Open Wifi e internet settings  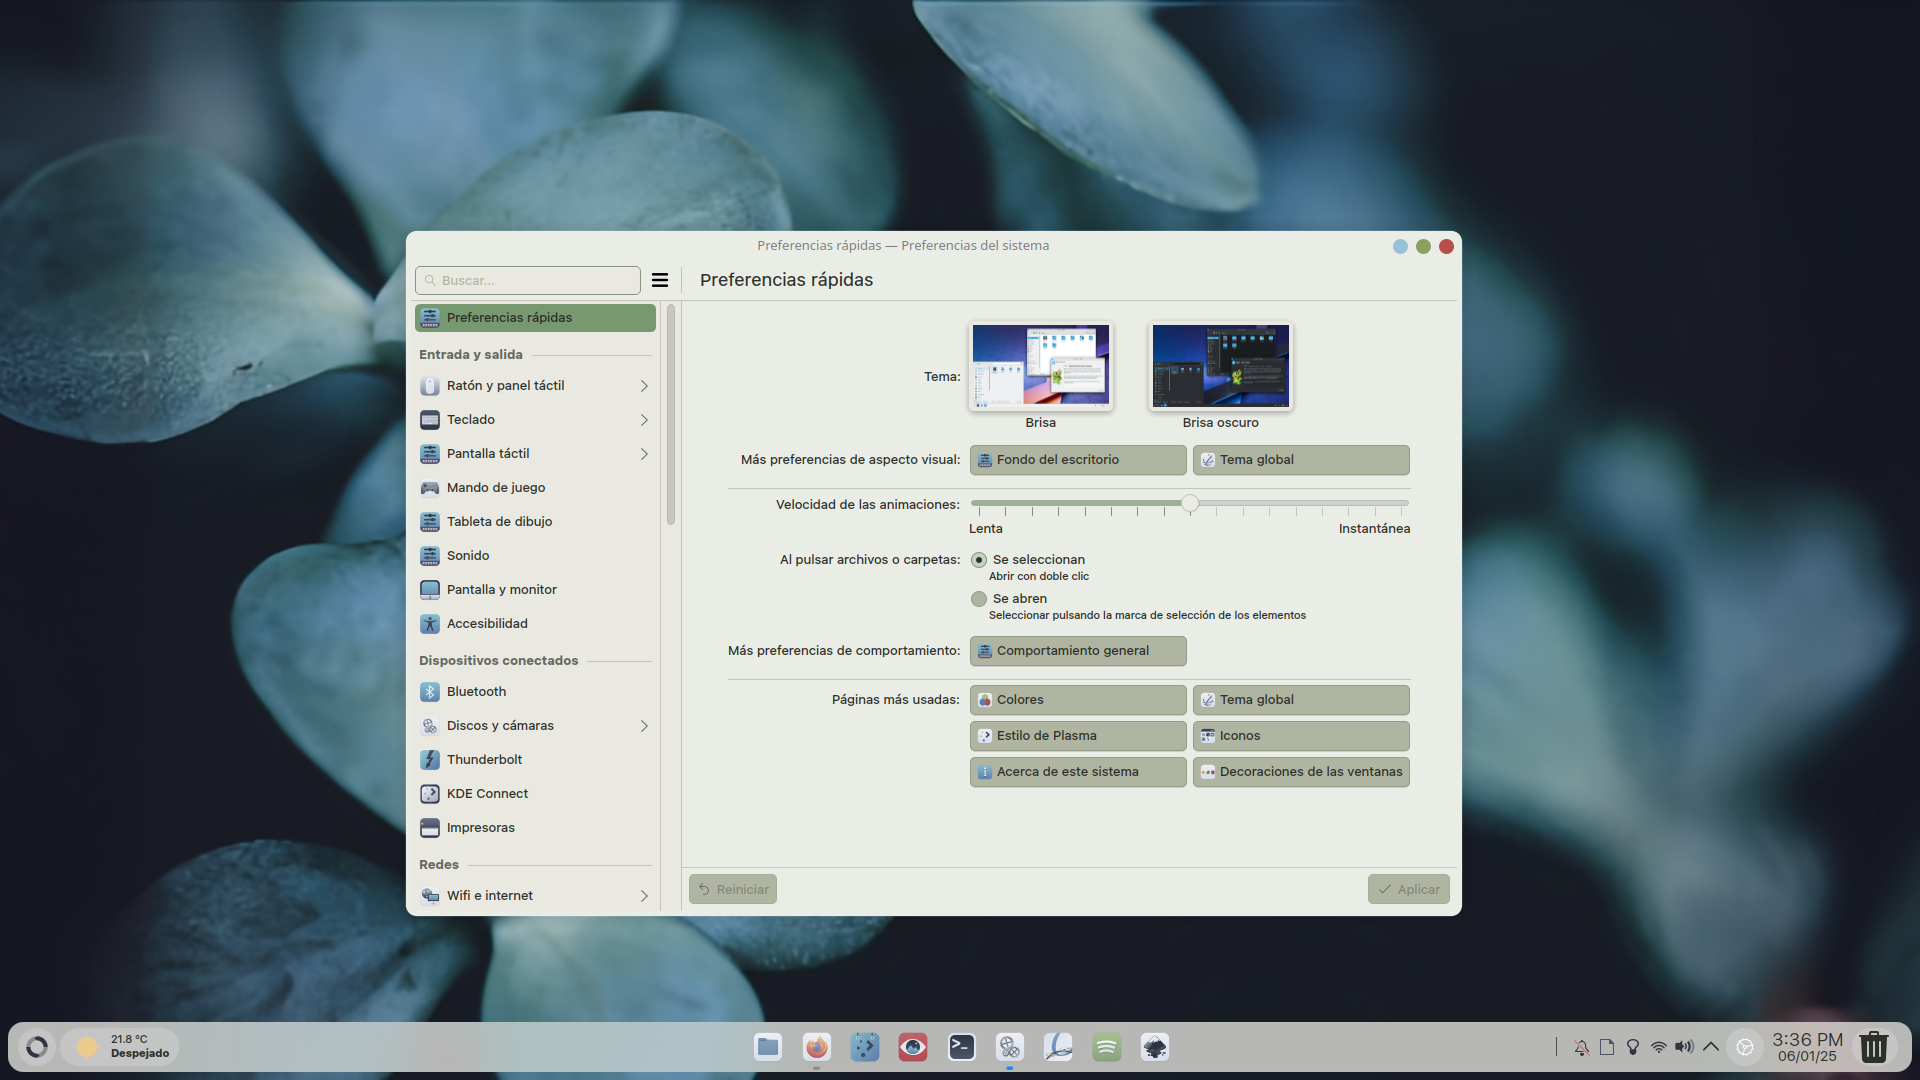coord(535,896)
